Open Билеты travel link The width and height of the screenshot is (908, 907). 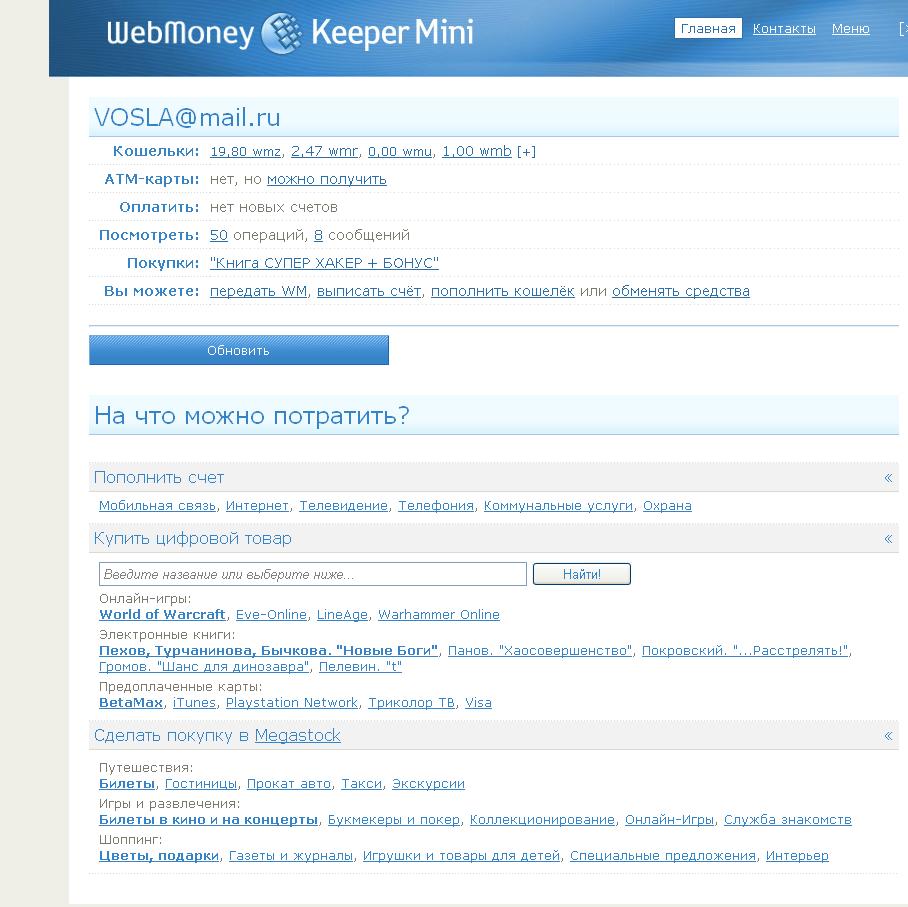[127, 784]
